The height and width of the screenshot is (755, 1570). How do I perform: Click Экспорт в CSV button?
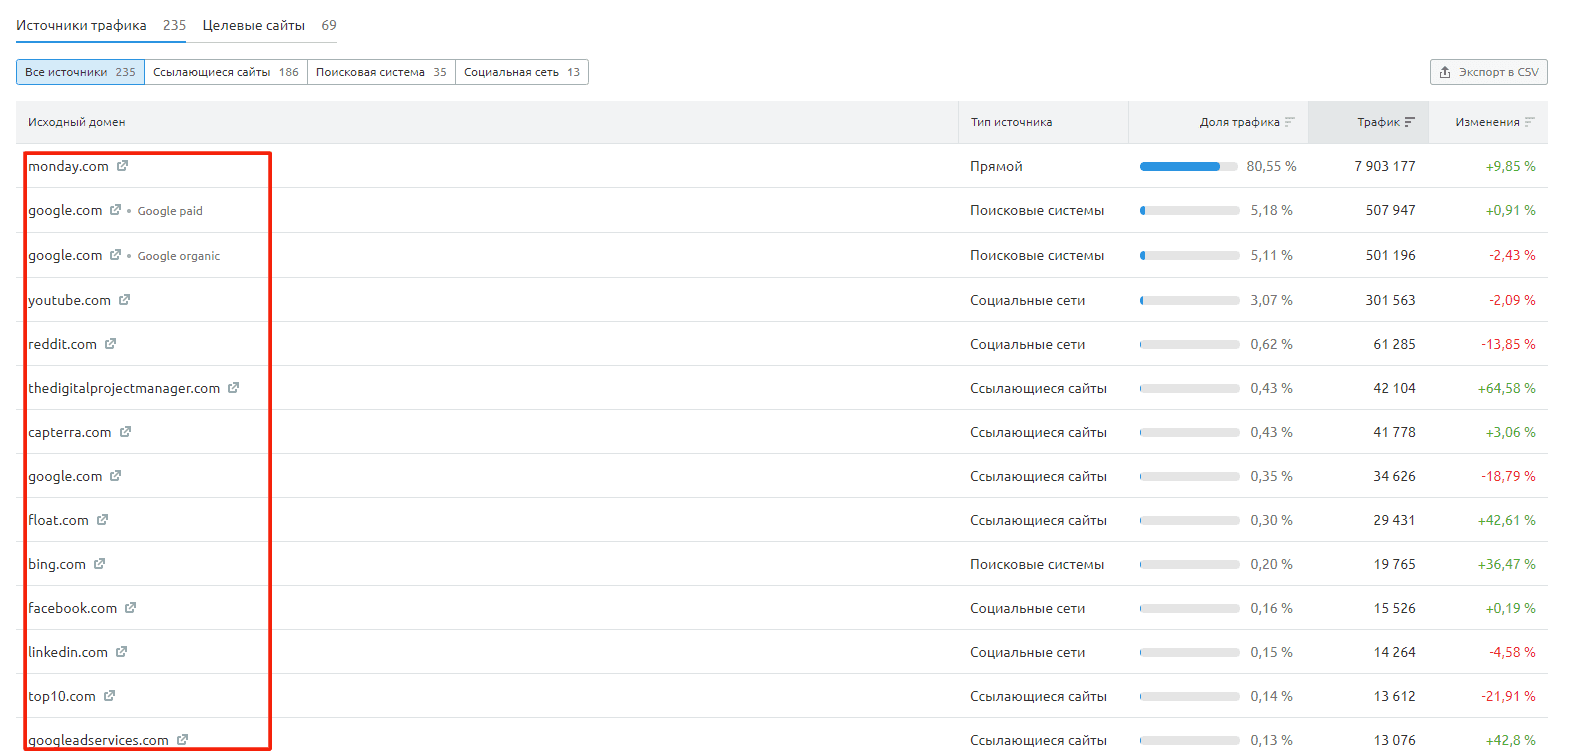(1488, 72)
